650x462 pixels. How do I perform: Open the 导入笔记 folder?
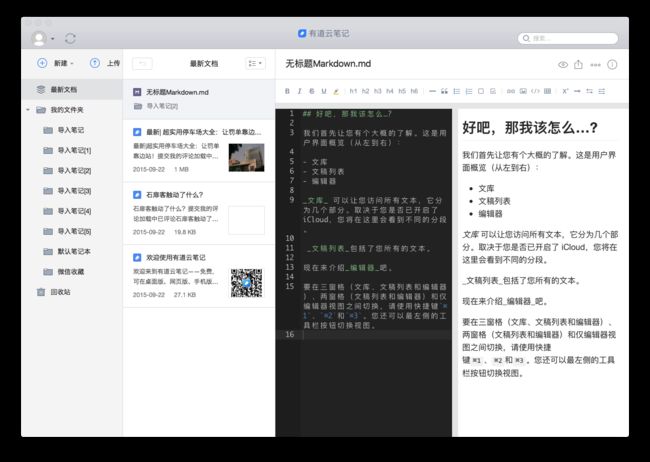tap(72, 130)
